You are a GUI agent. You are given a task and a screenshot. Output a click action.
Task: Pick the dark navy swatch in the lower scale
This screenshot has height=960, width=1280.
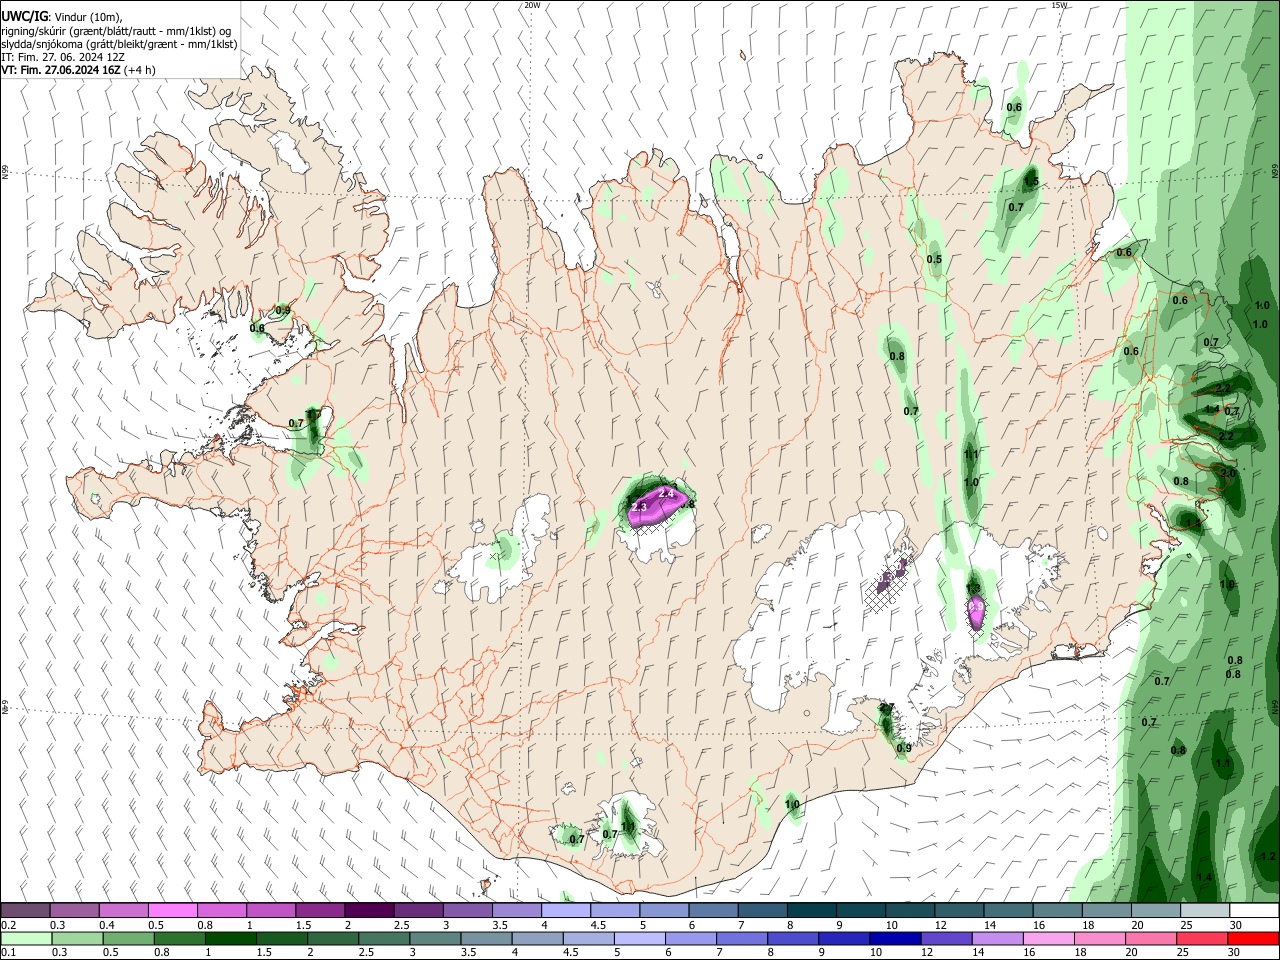[896, 939]
